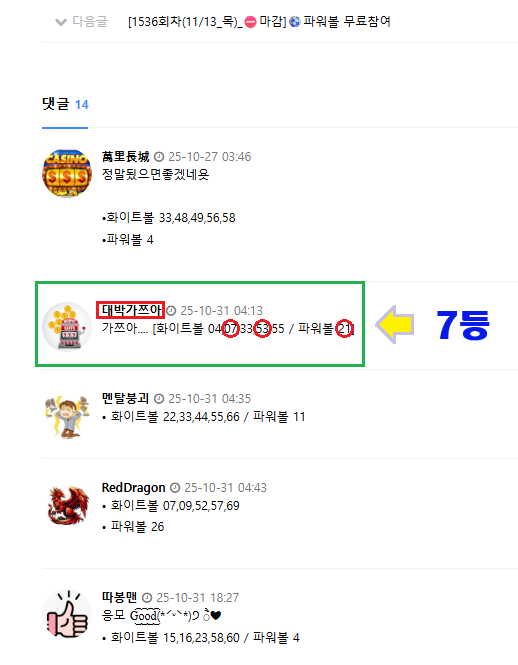Click the RedDragon username
Viewport: 518px width, 665px height.
coord(133,488)
